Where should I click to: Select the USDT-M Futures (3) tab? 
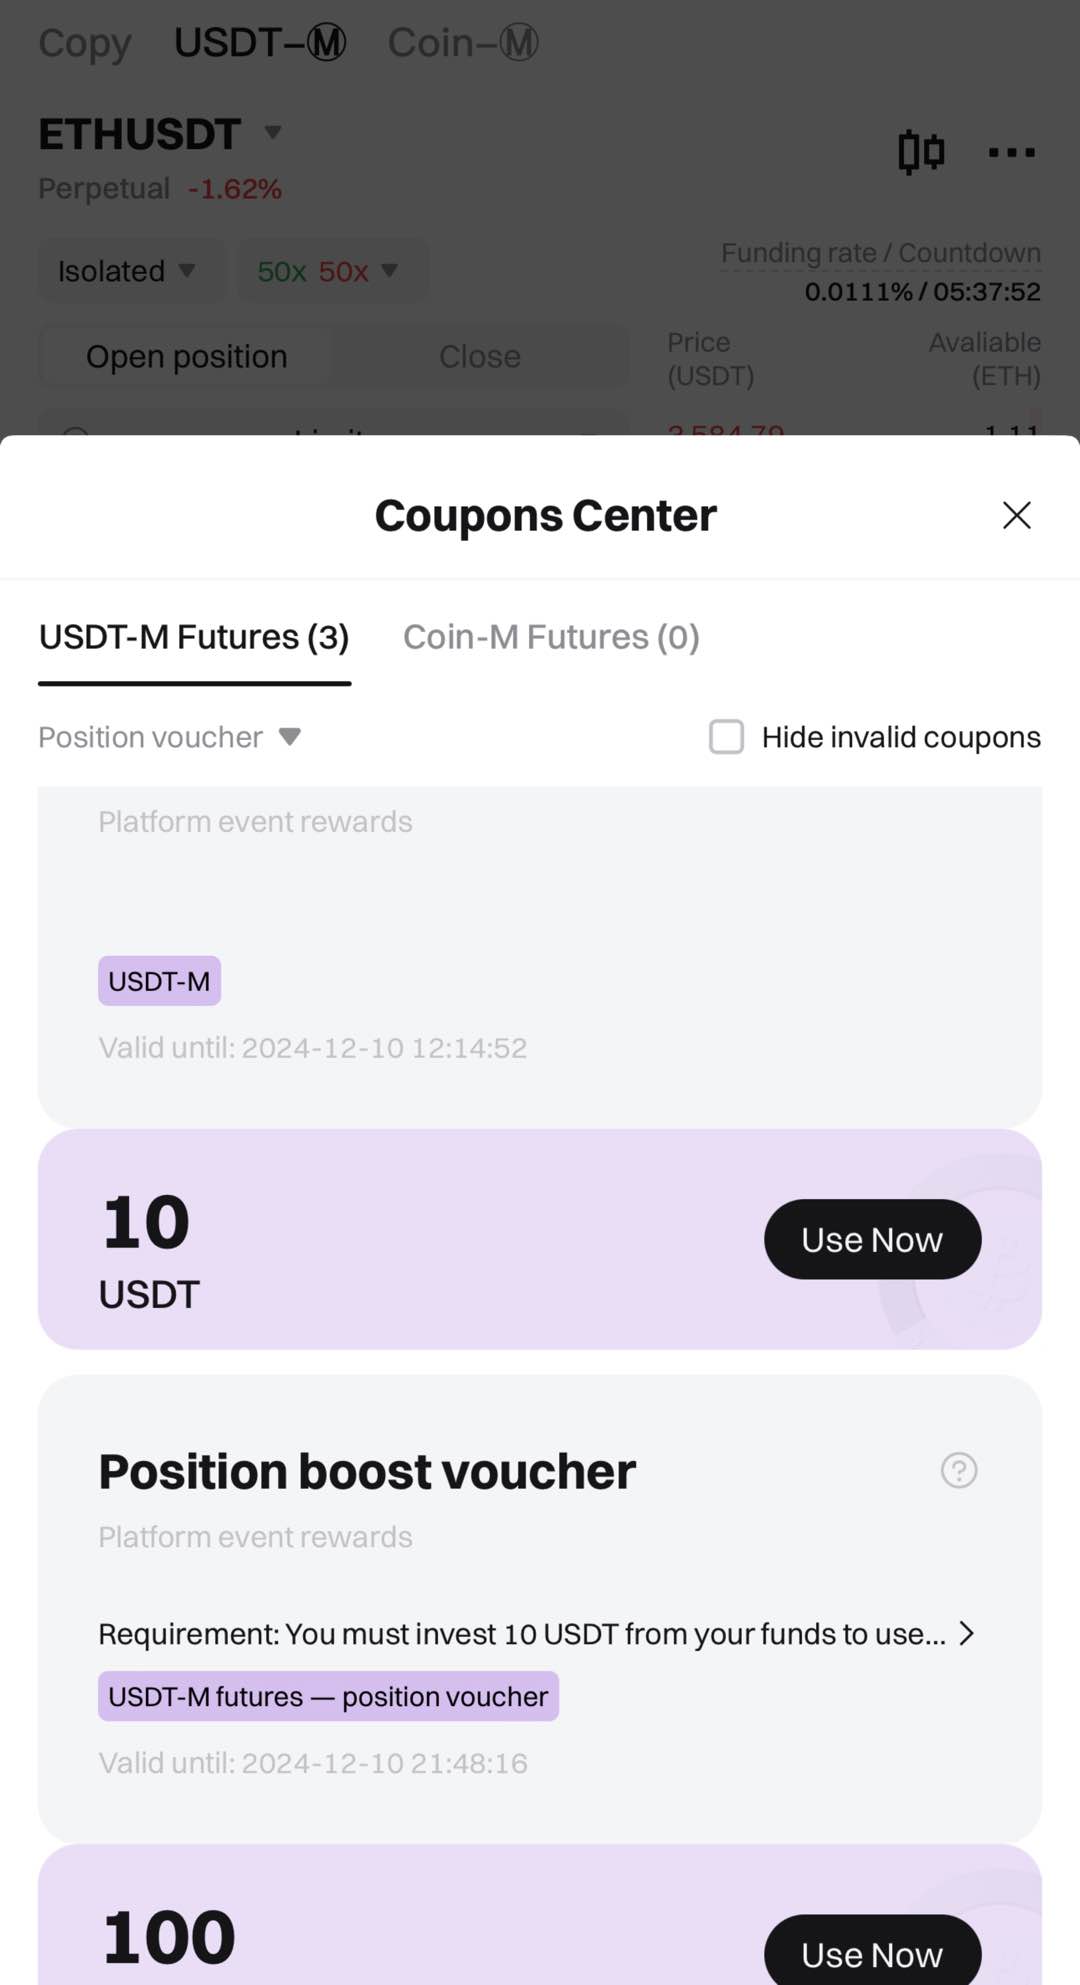[194, 637]
